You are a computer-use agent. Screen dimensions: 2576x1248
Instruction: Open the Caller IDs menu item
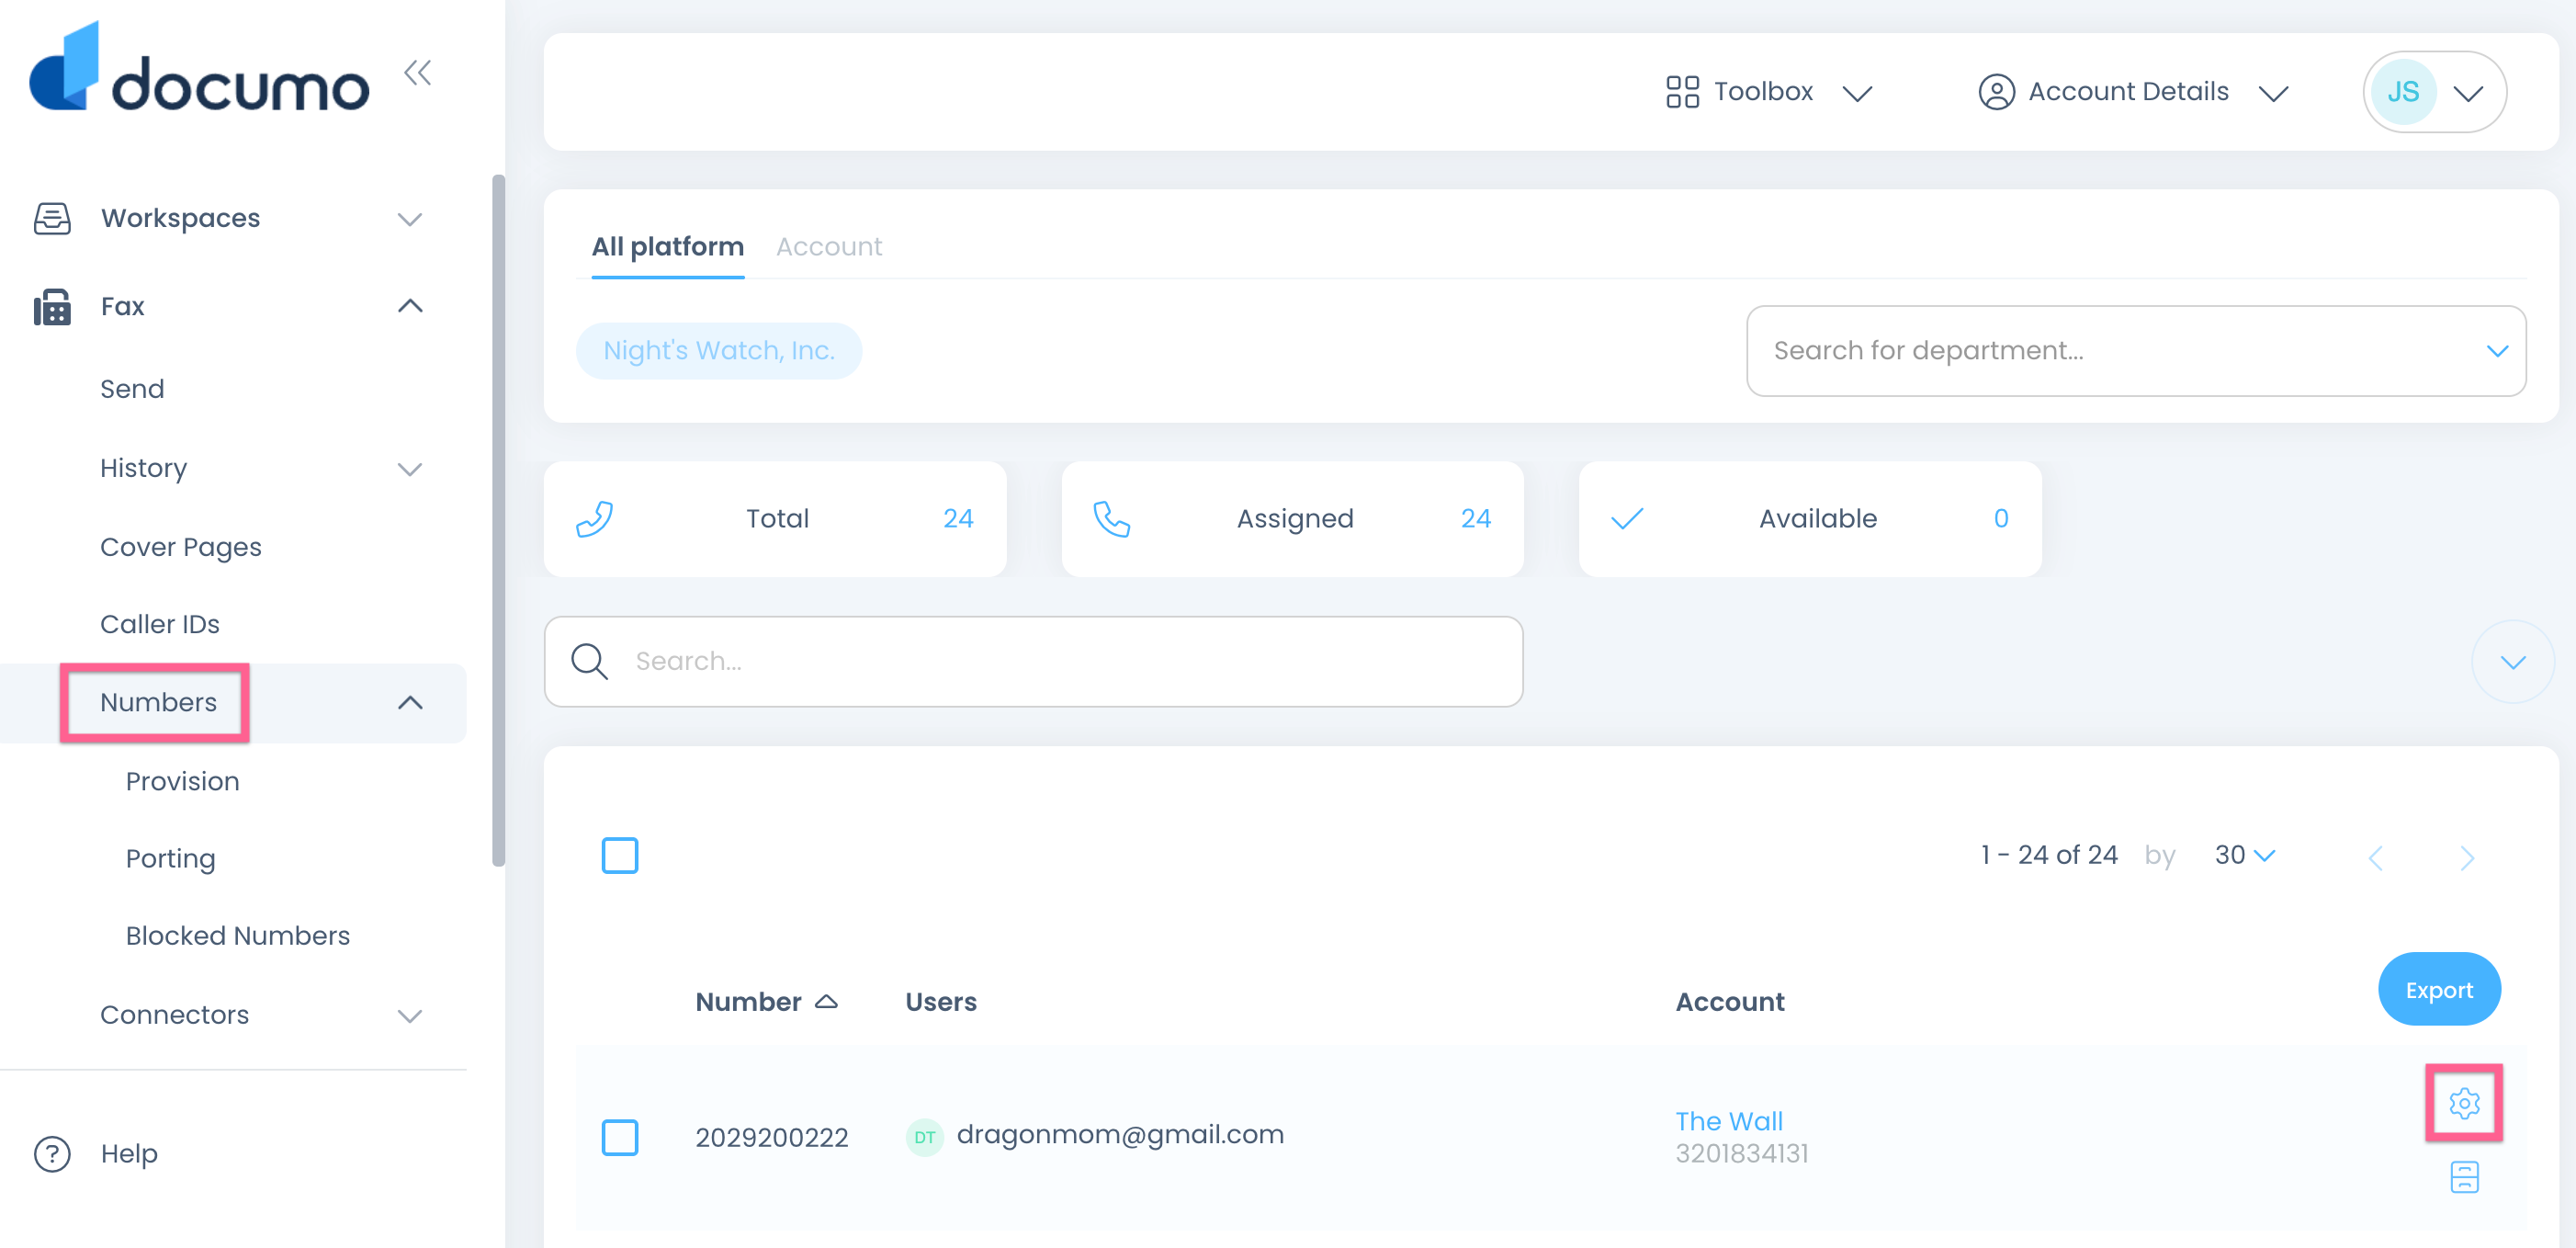click(160, 624)
